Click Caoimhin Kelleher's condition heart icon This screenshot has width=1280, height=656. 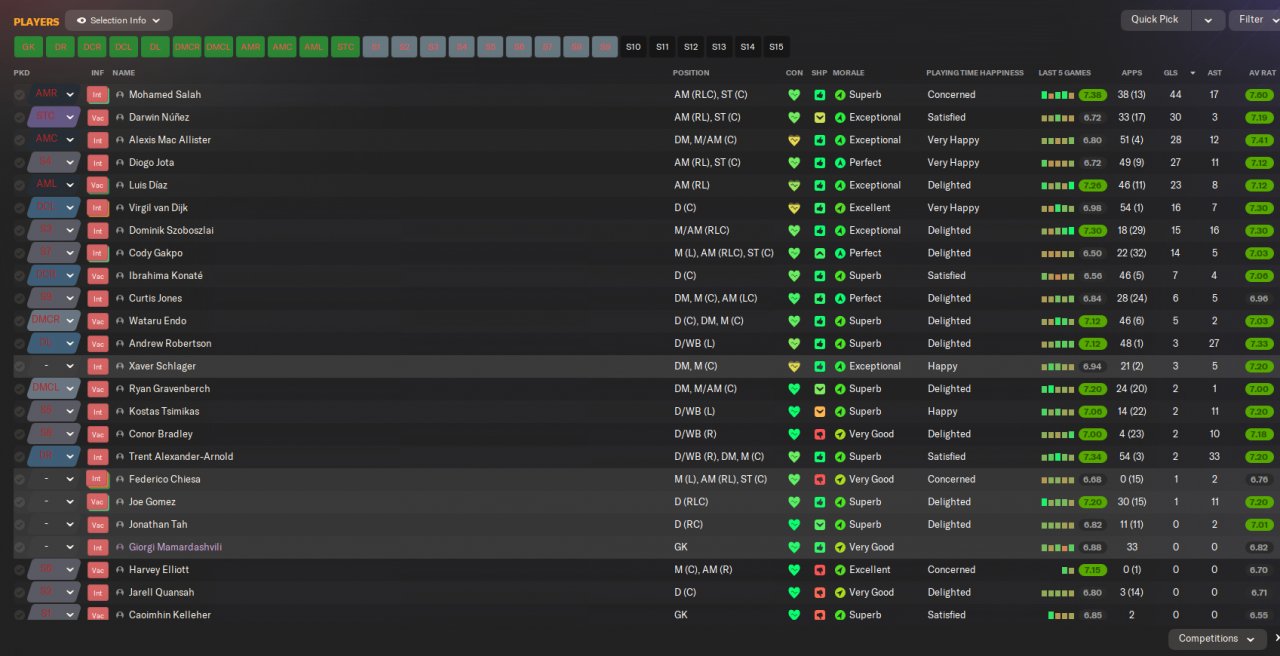tap(794, 615)
